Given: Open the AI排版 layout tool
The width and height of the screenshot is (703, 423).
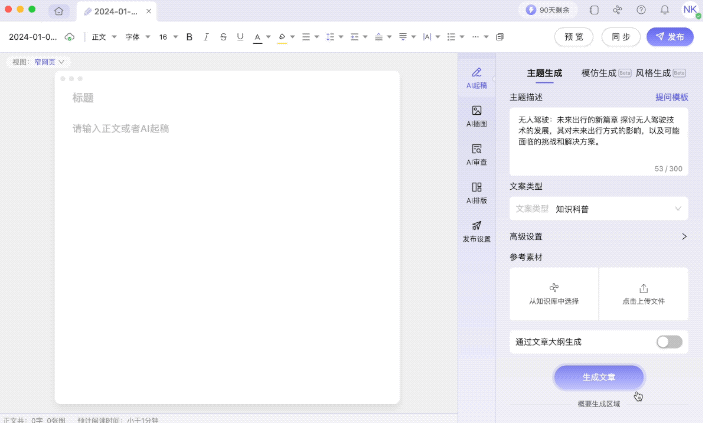Looking at the screenshot, I should click(x=477, y=192).
